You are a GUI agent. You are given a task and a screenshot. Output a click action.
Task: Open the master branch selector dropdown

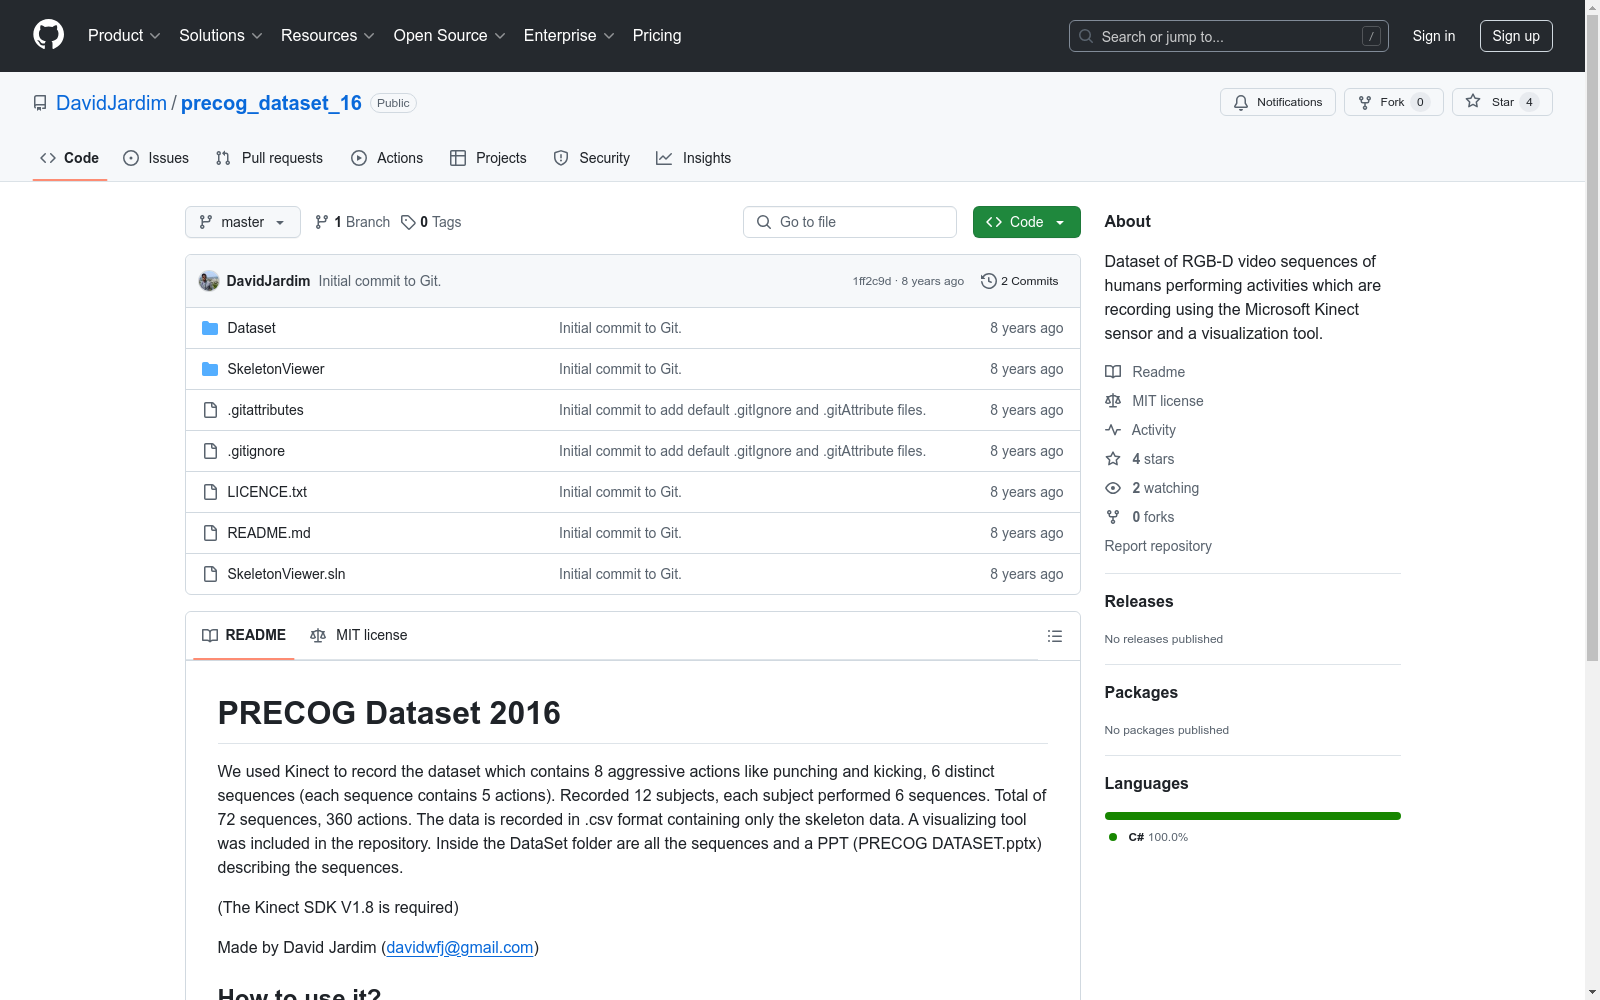click(243, 222)
